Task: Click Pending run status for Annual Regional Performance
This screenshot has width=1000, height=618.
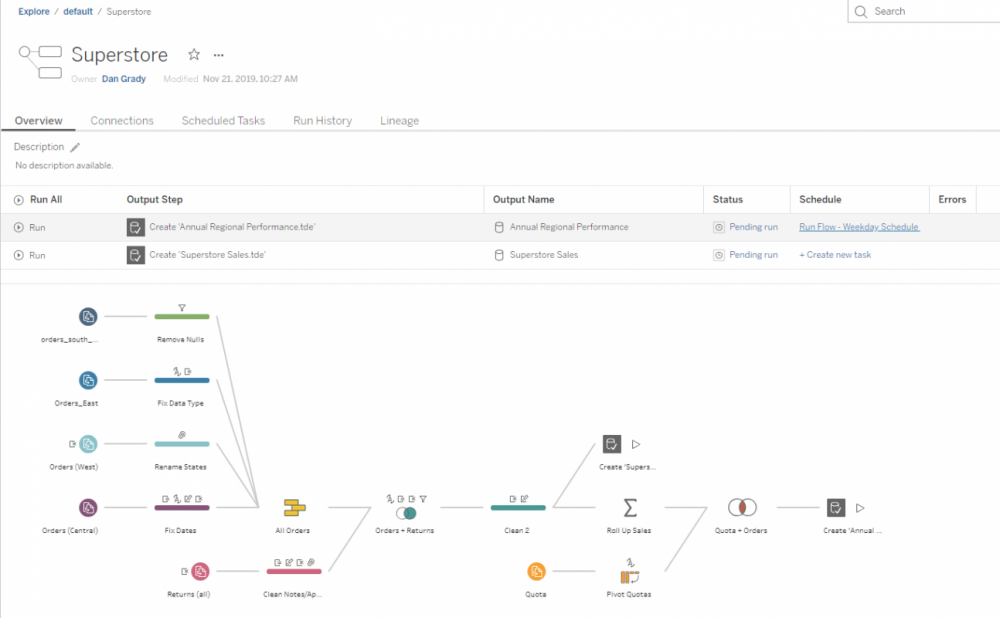Action: click(753, 227)
